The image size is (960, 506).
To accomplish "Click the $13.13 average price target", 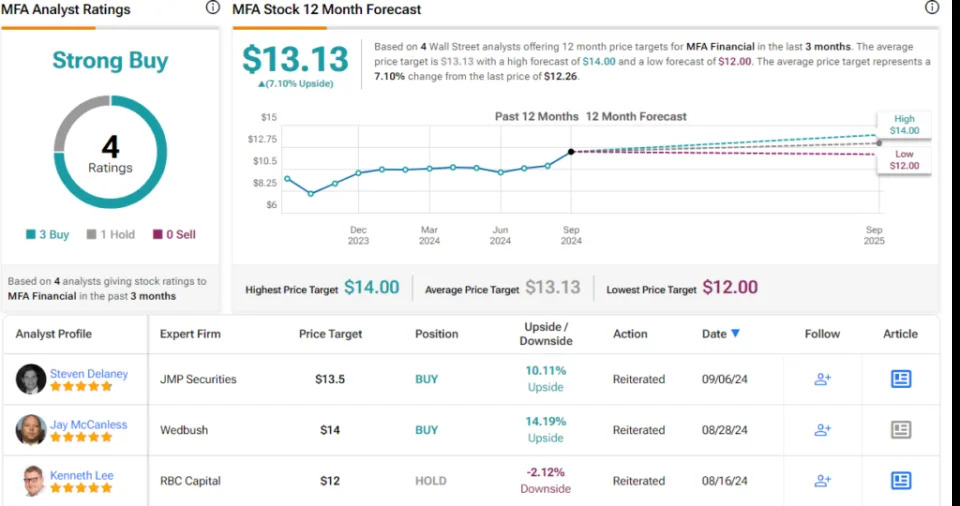I will pyautogui.click(x=295, y=59).
